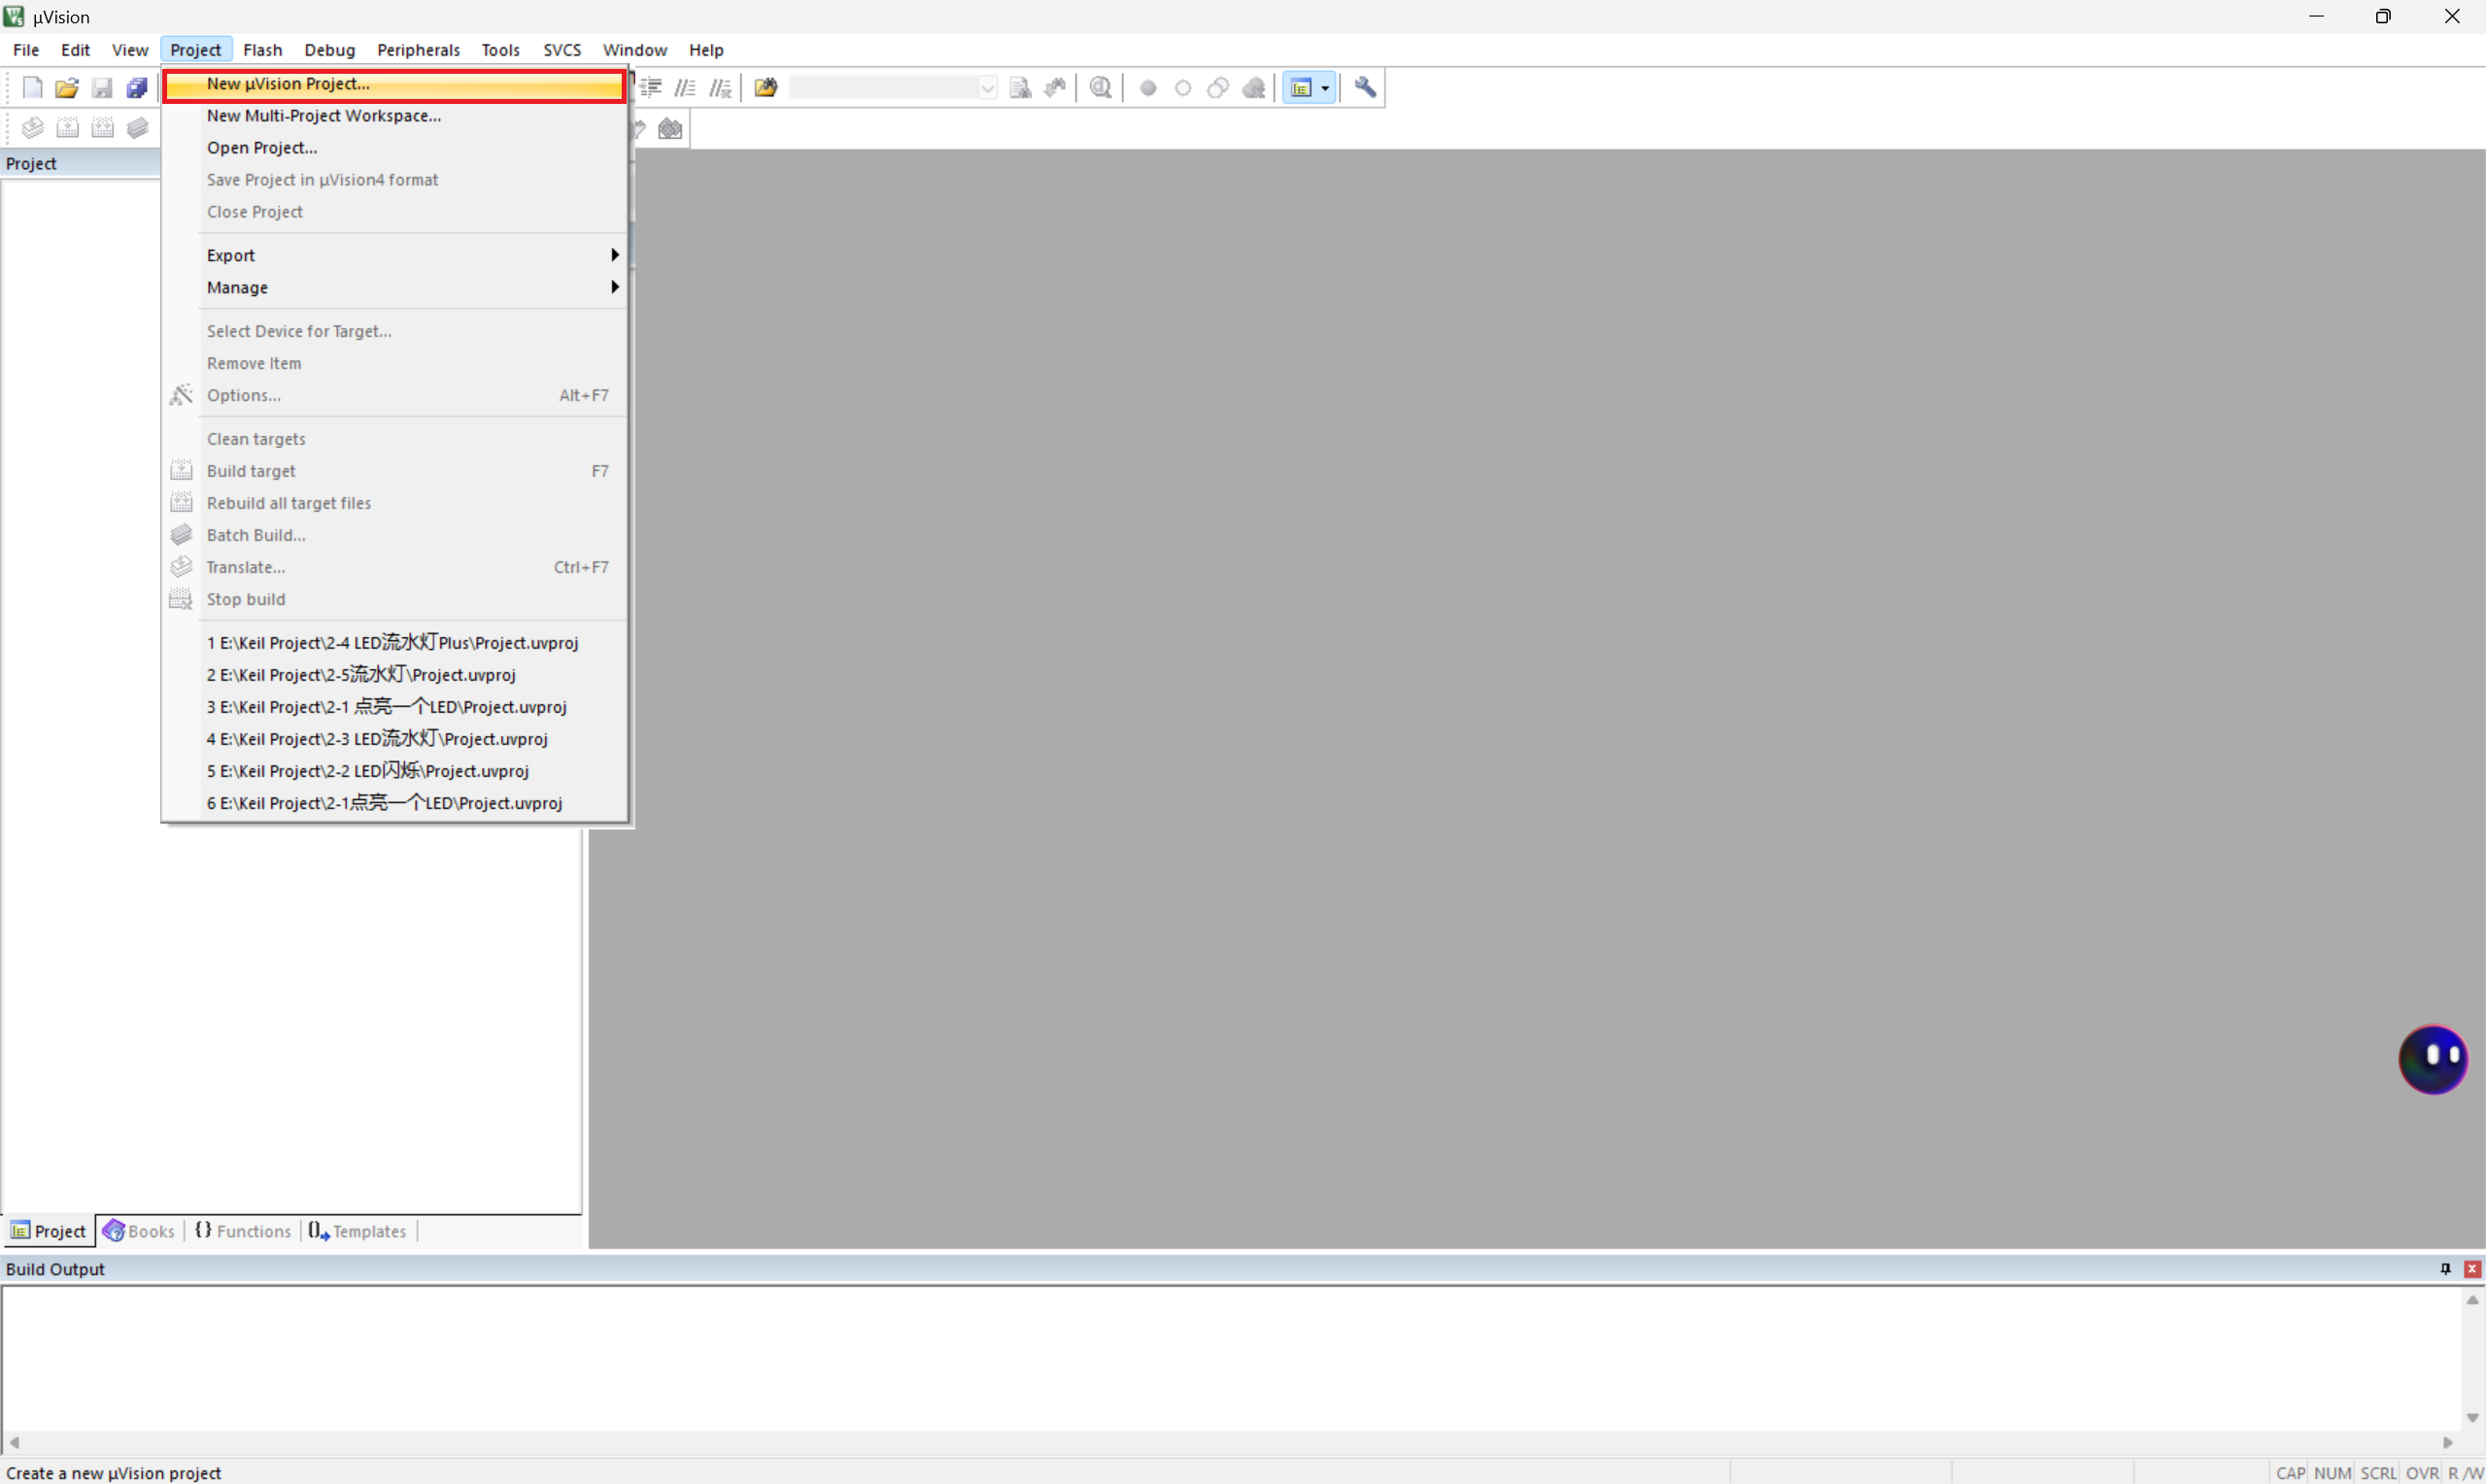Click the Find in Files icon
Screen dimensions: 2486x1484
766,88
